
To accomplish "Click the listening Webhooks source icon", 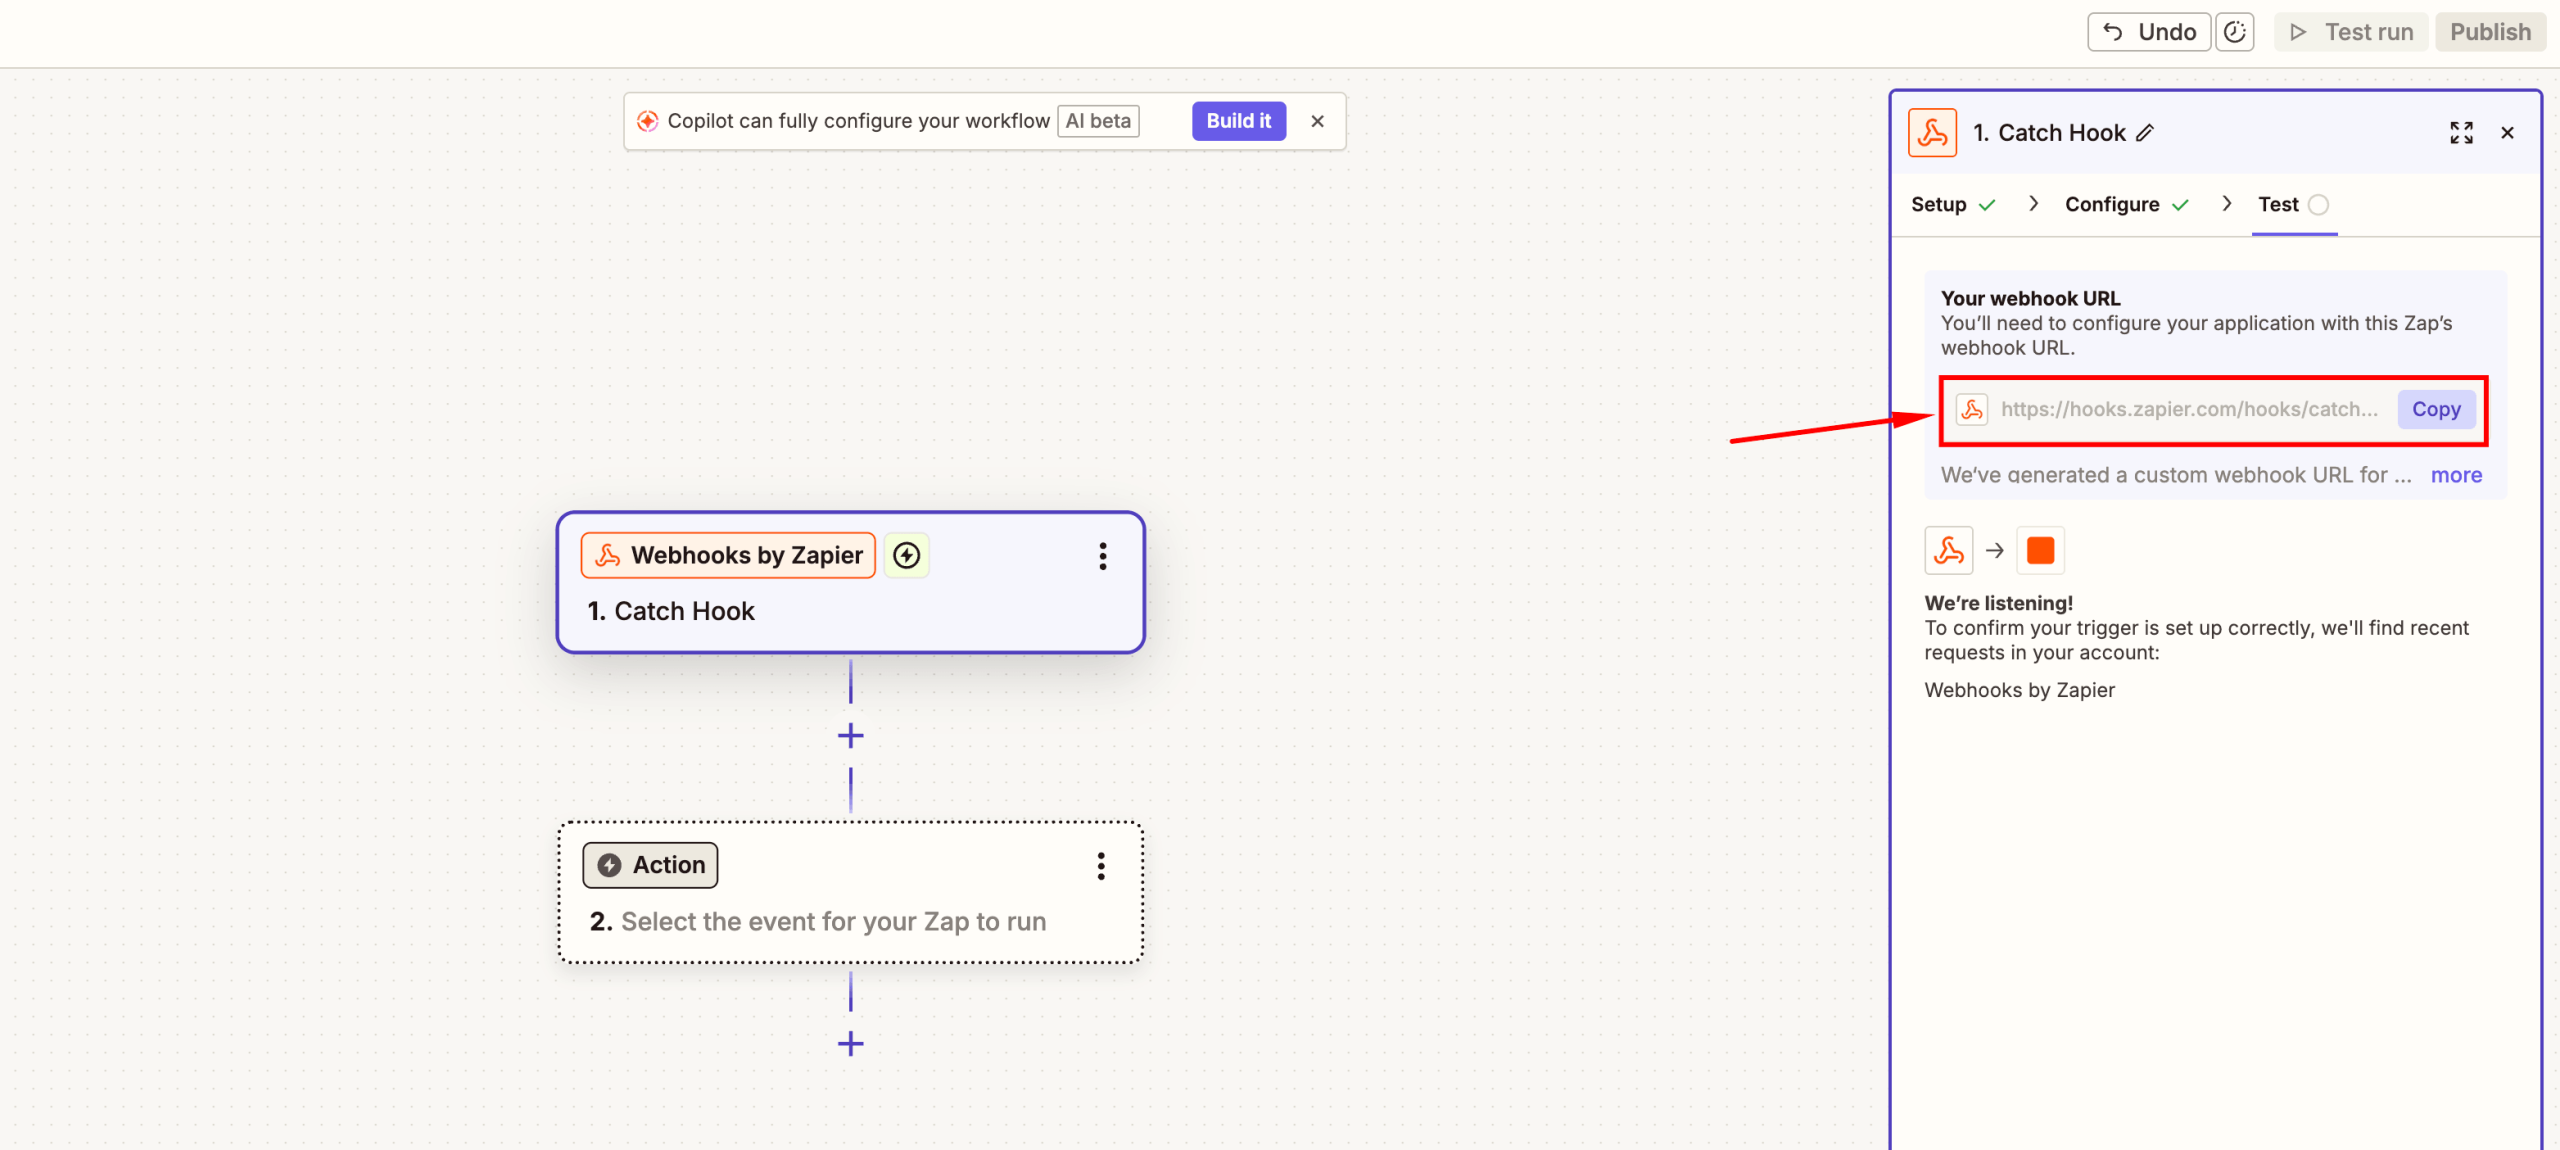I will [1948, 550].
